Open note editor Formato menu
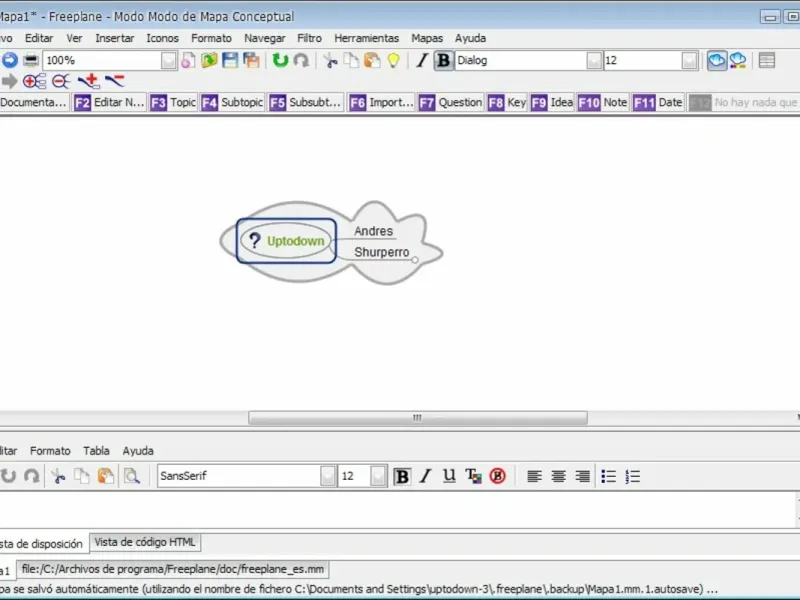This screenshot has width=800, height=600. click(50, 451)
